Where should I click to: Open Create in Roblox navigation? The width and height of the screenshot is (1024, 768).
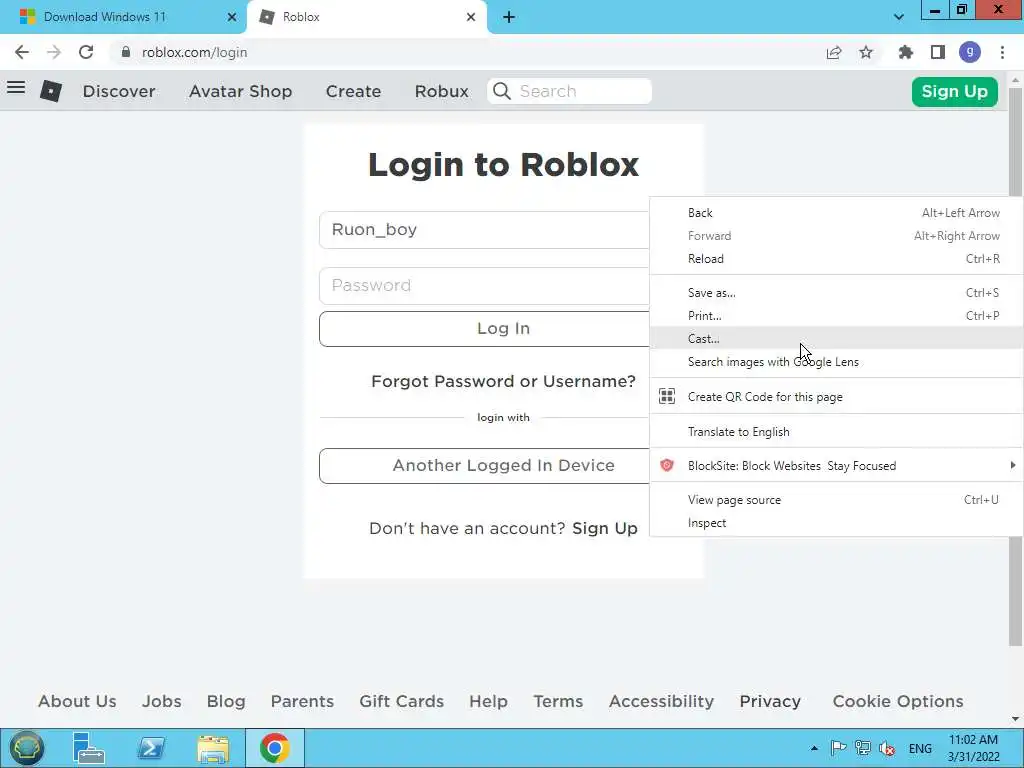[353, 91]
